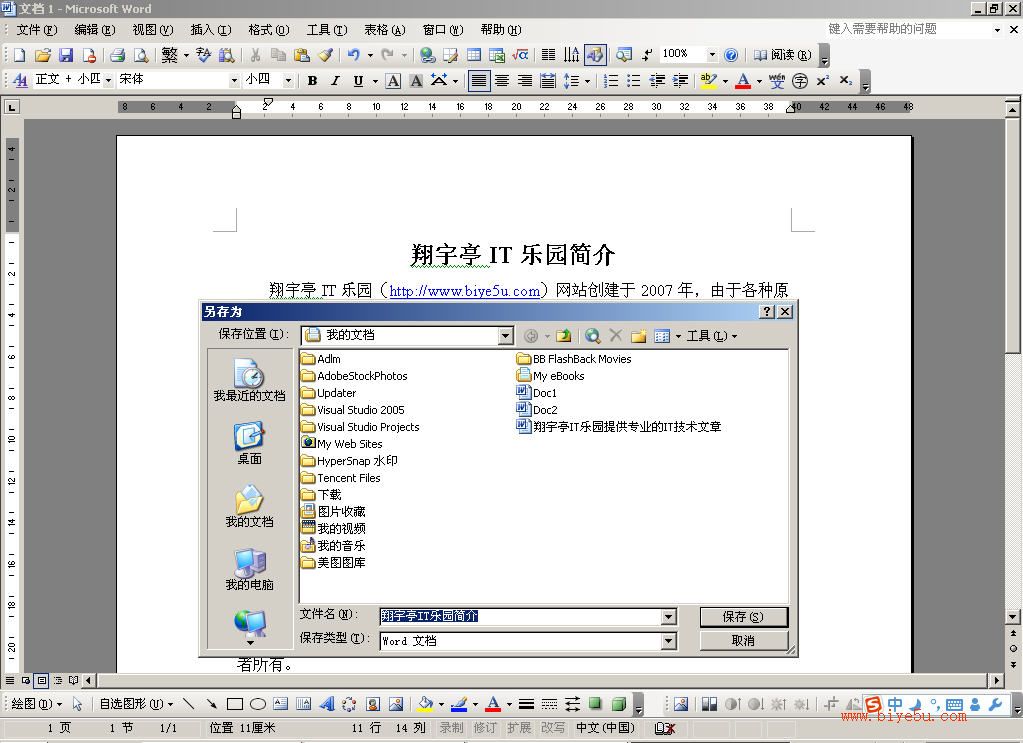Open the 保存类型 file type dropdown
This screenshot has height=743, width=1023.
pyautogui.click(x=668, y=640)
